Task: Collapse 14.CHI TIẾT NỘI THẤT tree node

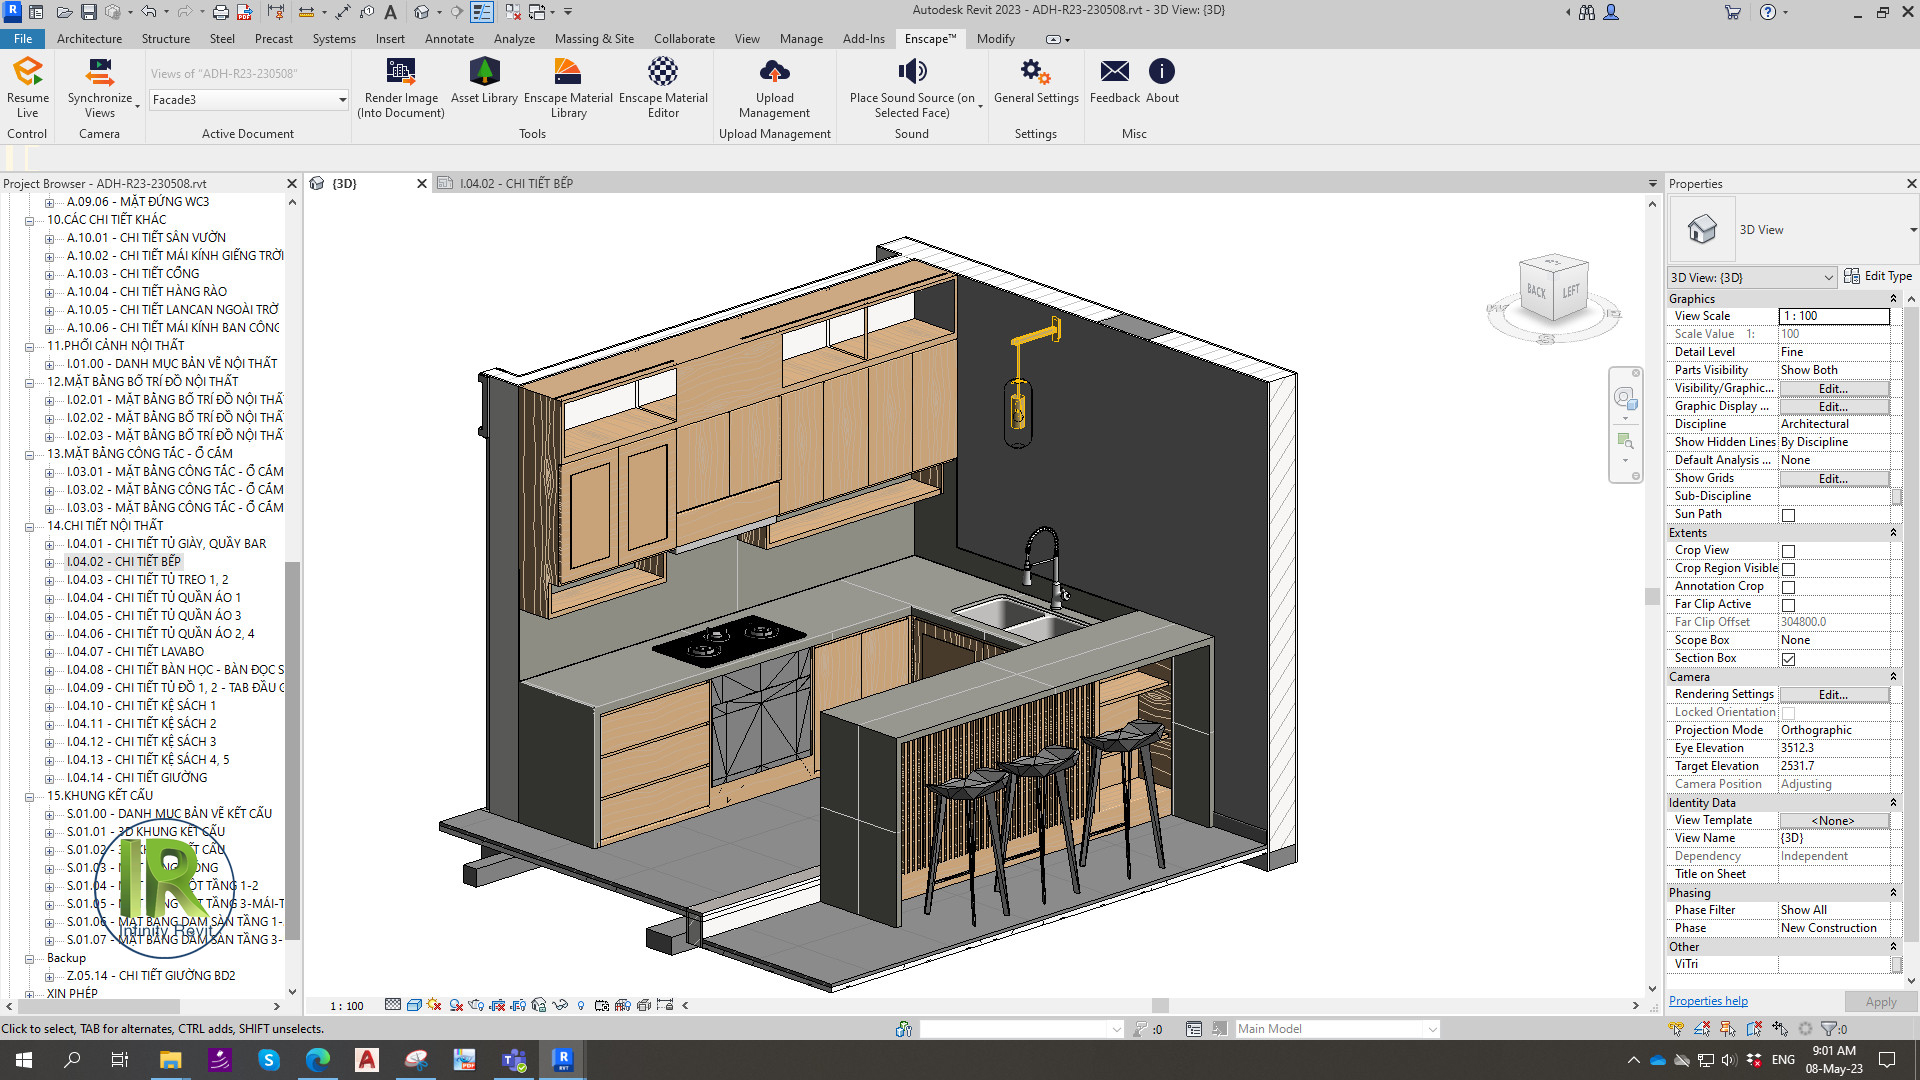Action: click(x=30, y=526)
